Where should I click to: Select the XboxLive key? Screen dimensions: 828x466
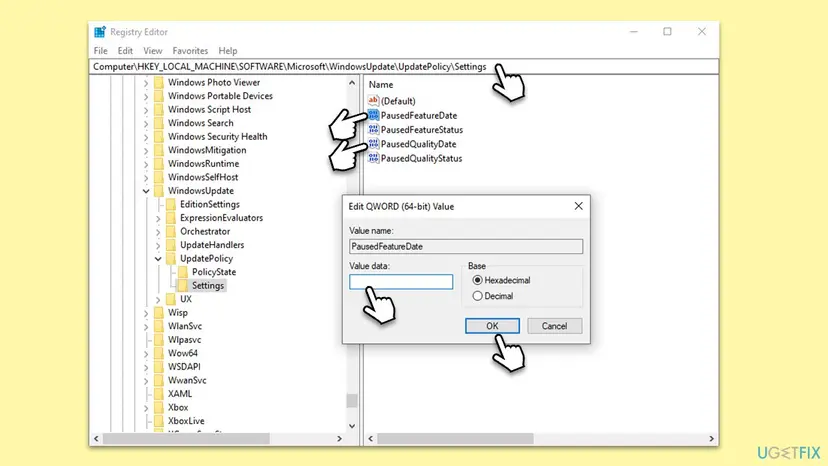[186, 421]
